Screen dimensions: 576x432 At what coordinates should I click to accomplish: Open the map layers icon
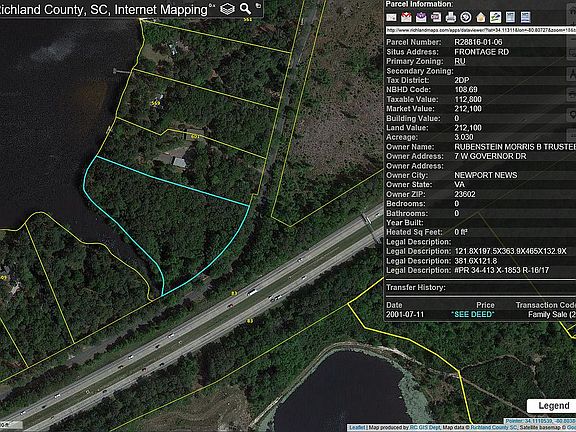point(227,9)
